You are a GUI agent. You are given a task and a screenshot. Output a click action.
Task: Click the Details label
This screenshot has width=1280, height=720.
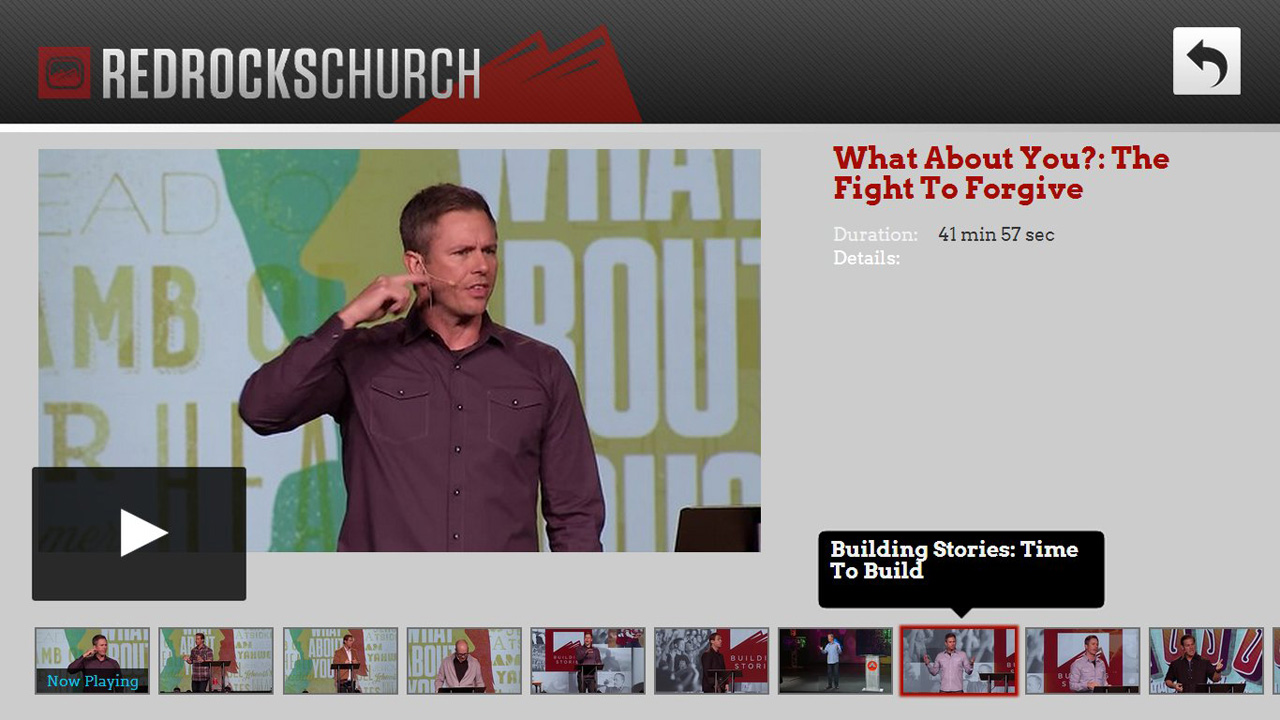click(x=866, y=258)
